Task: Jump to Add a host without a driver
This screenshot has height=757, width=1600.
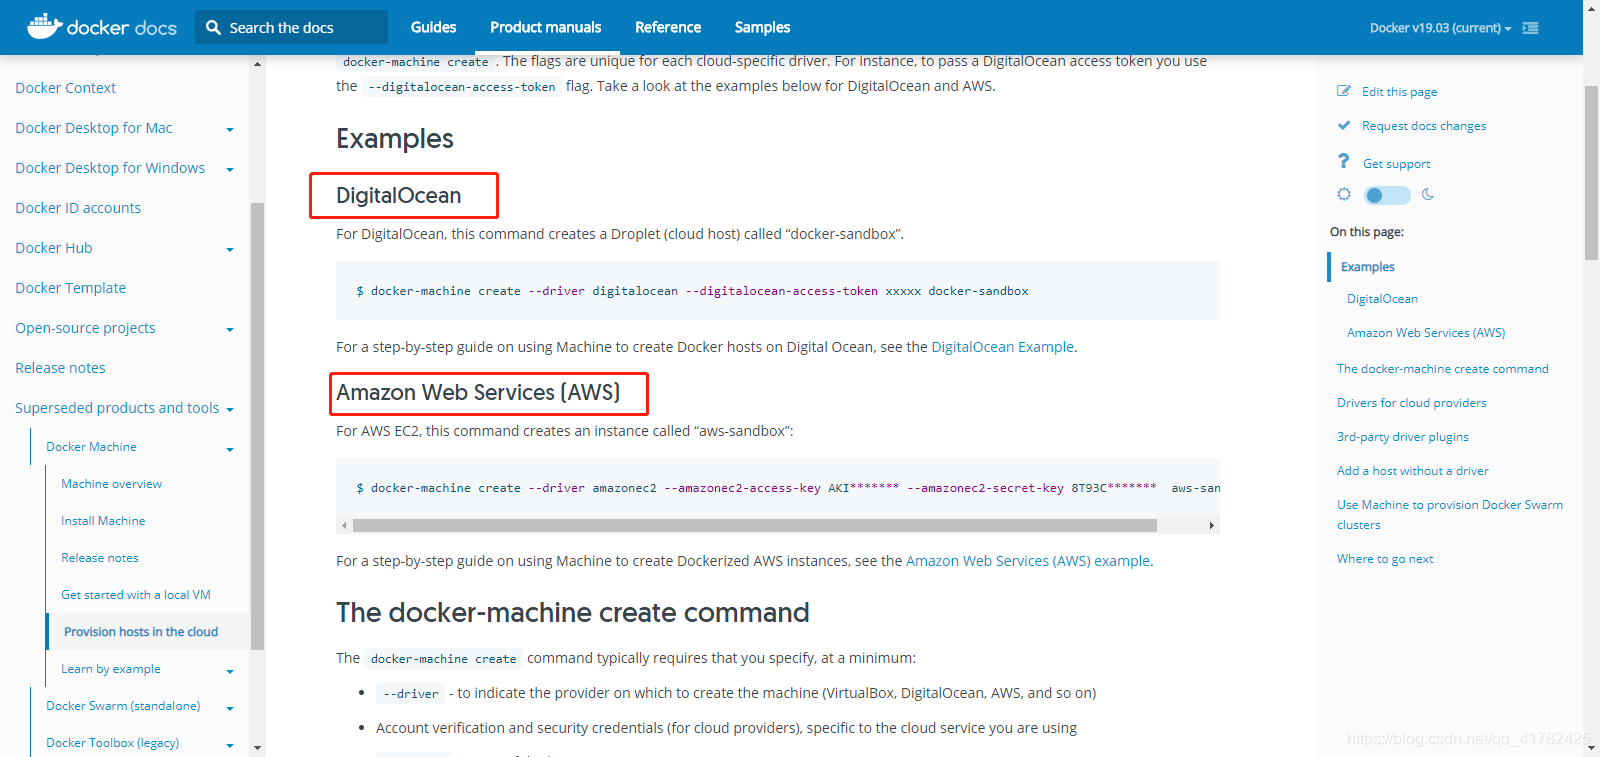Action: 1412,471
